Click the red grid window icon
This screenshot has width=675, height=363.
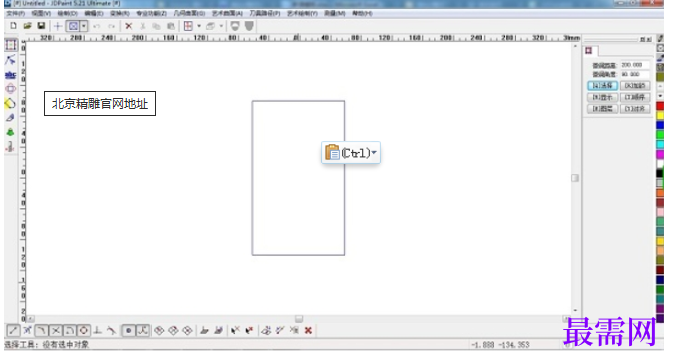[188, 26]
